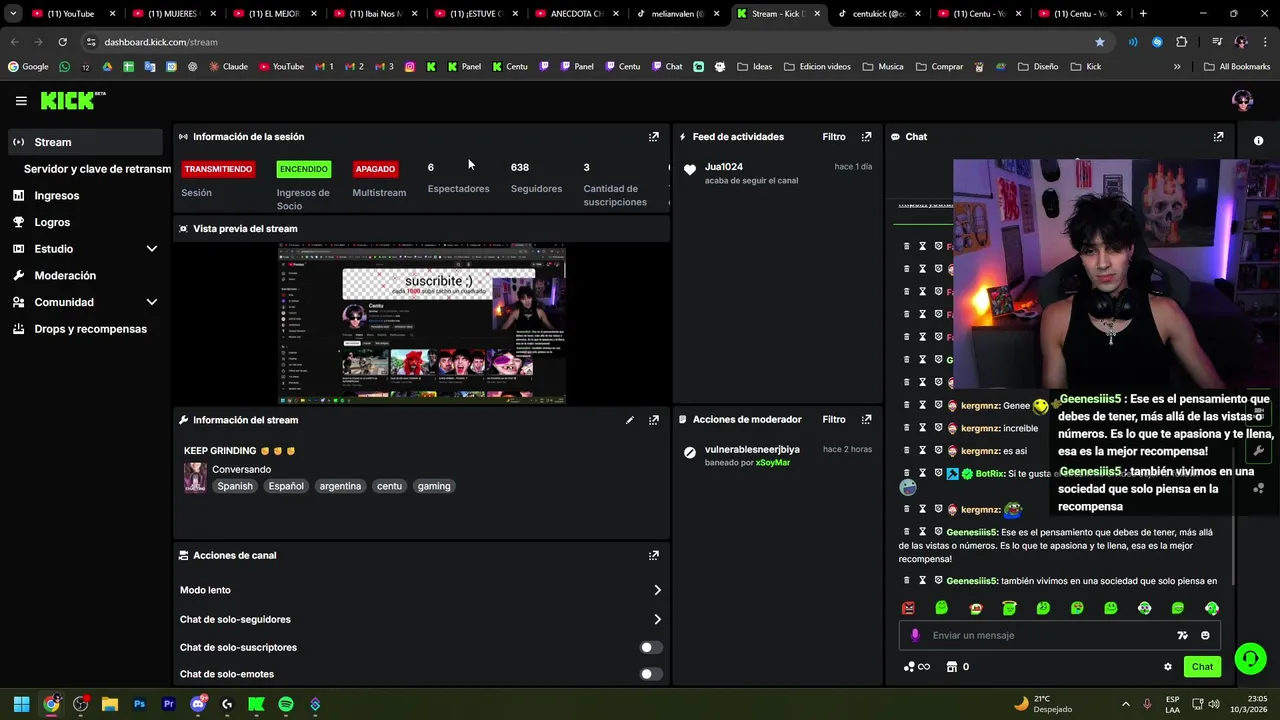Open Filtro in Feed de actividades
Image resolution: width=1280 pixels, height=720 pixels.
[834, 137]
